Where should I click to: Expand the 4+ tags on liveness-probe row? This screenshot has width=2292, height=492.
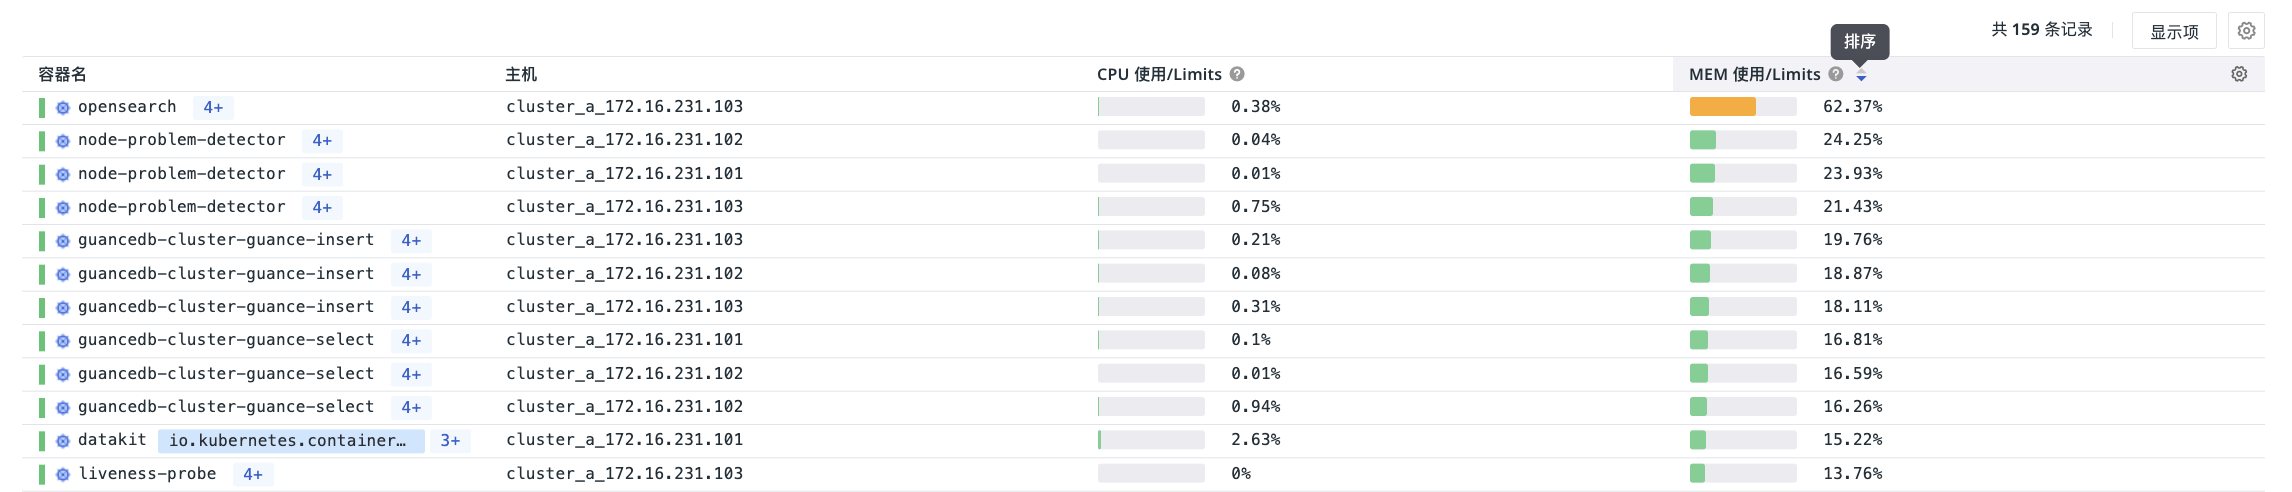coord(253,474)
